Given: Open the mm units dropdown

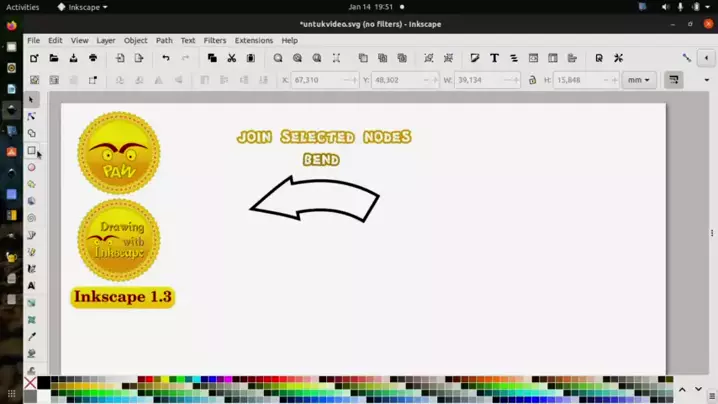Looking at the screenshot, I should (638, 80).
